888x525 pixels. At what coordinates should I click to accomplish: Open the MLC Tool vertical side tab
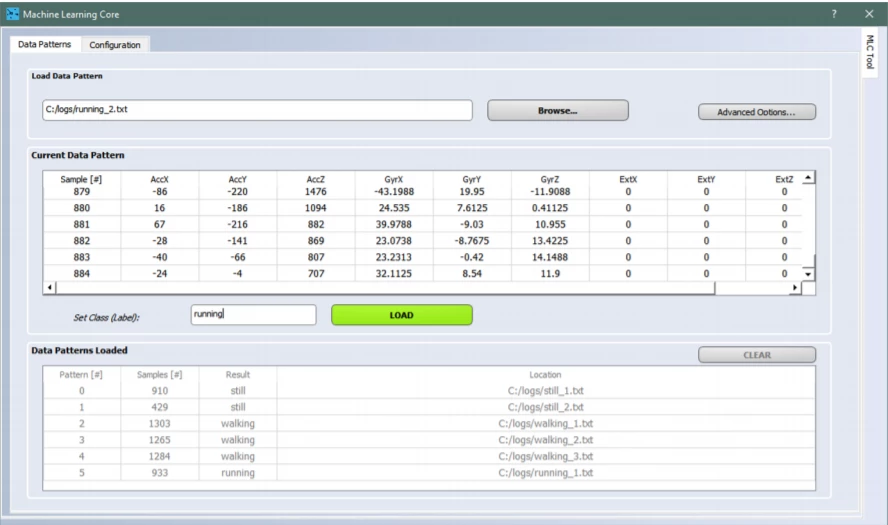pos(870,52)
